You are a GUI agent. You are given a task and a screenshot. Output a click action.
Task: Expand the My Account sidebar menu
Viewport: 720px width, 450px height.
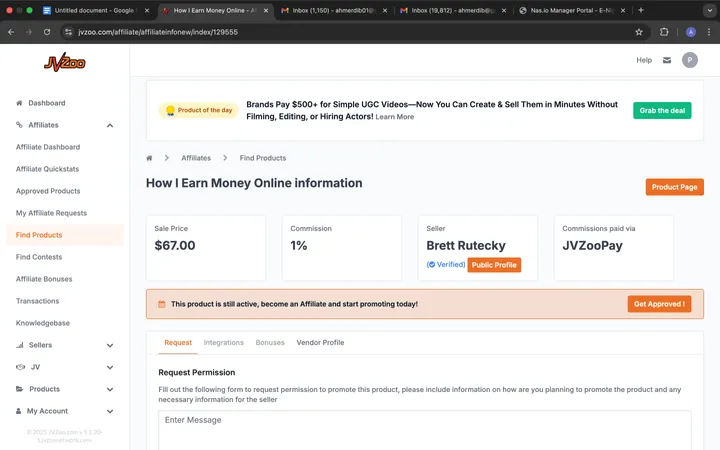click(x=109, y=411)
